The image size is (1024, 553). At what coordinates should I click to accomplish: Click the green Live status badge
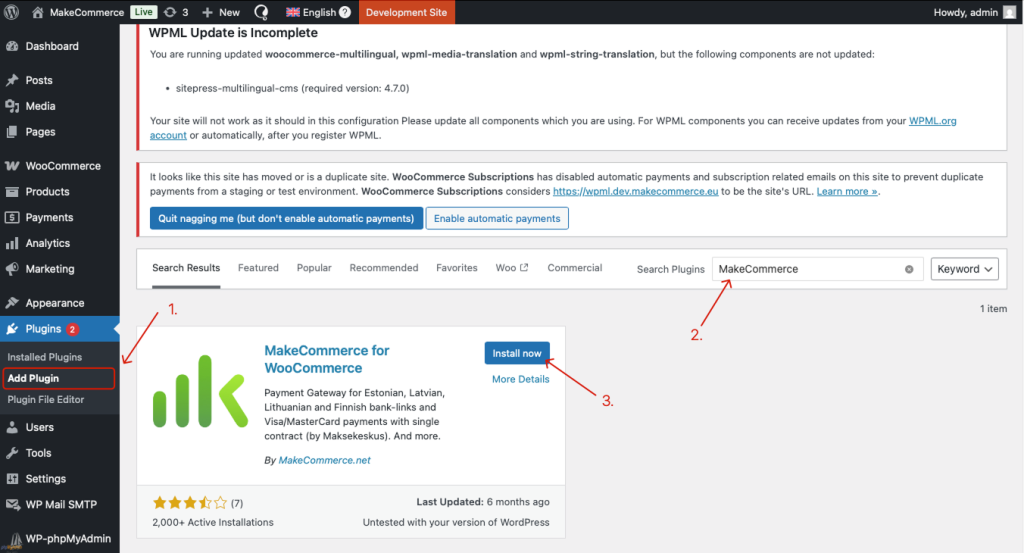click(x=143, y=12)
